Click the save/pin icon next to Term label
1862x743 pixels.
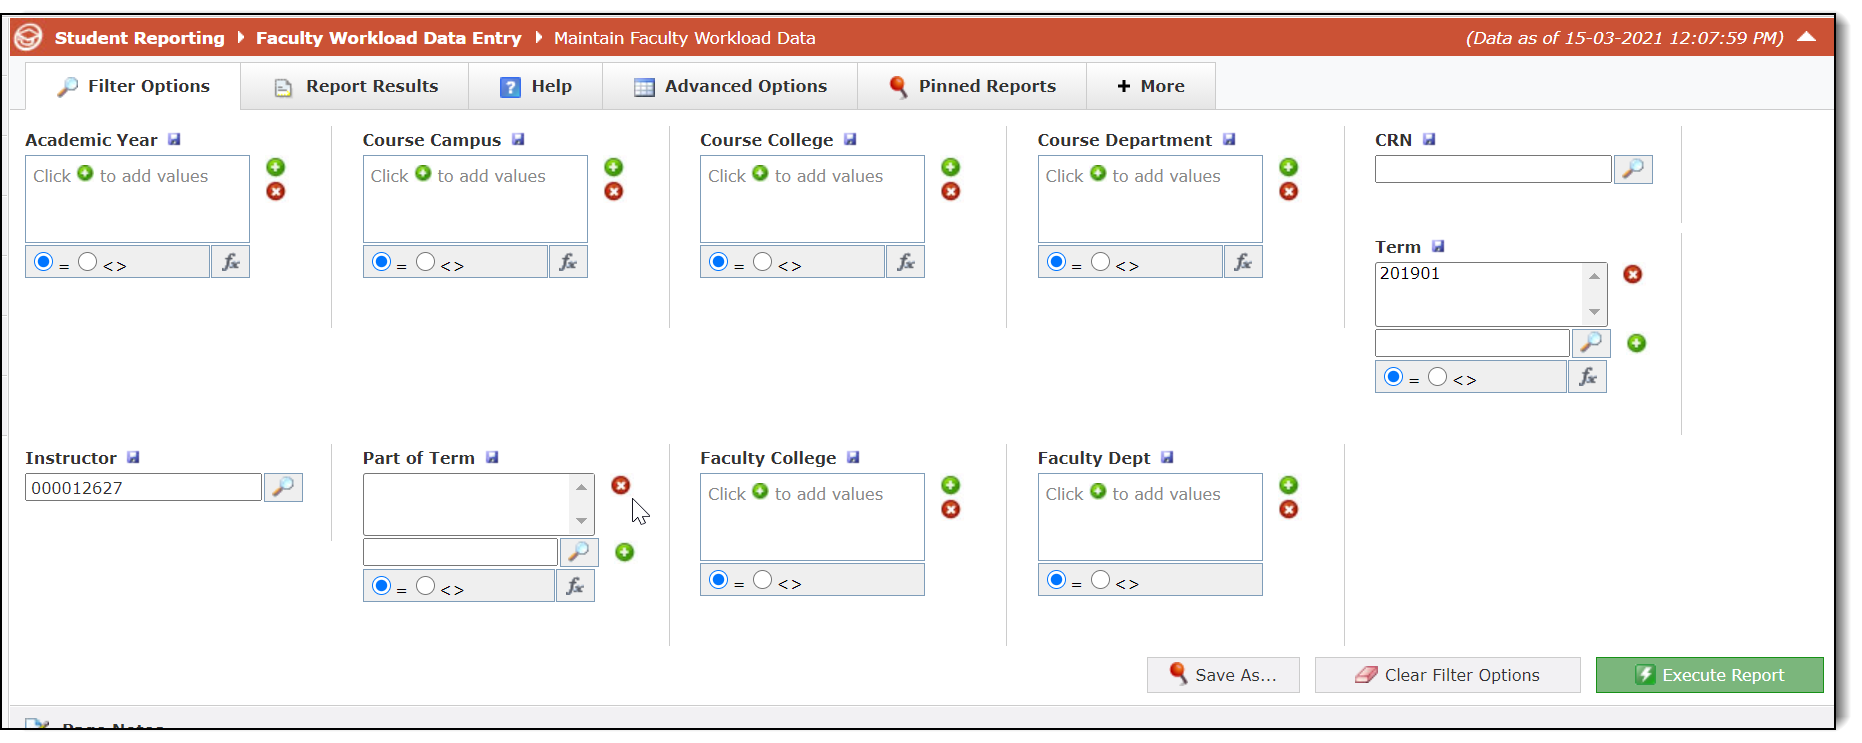1438,245
